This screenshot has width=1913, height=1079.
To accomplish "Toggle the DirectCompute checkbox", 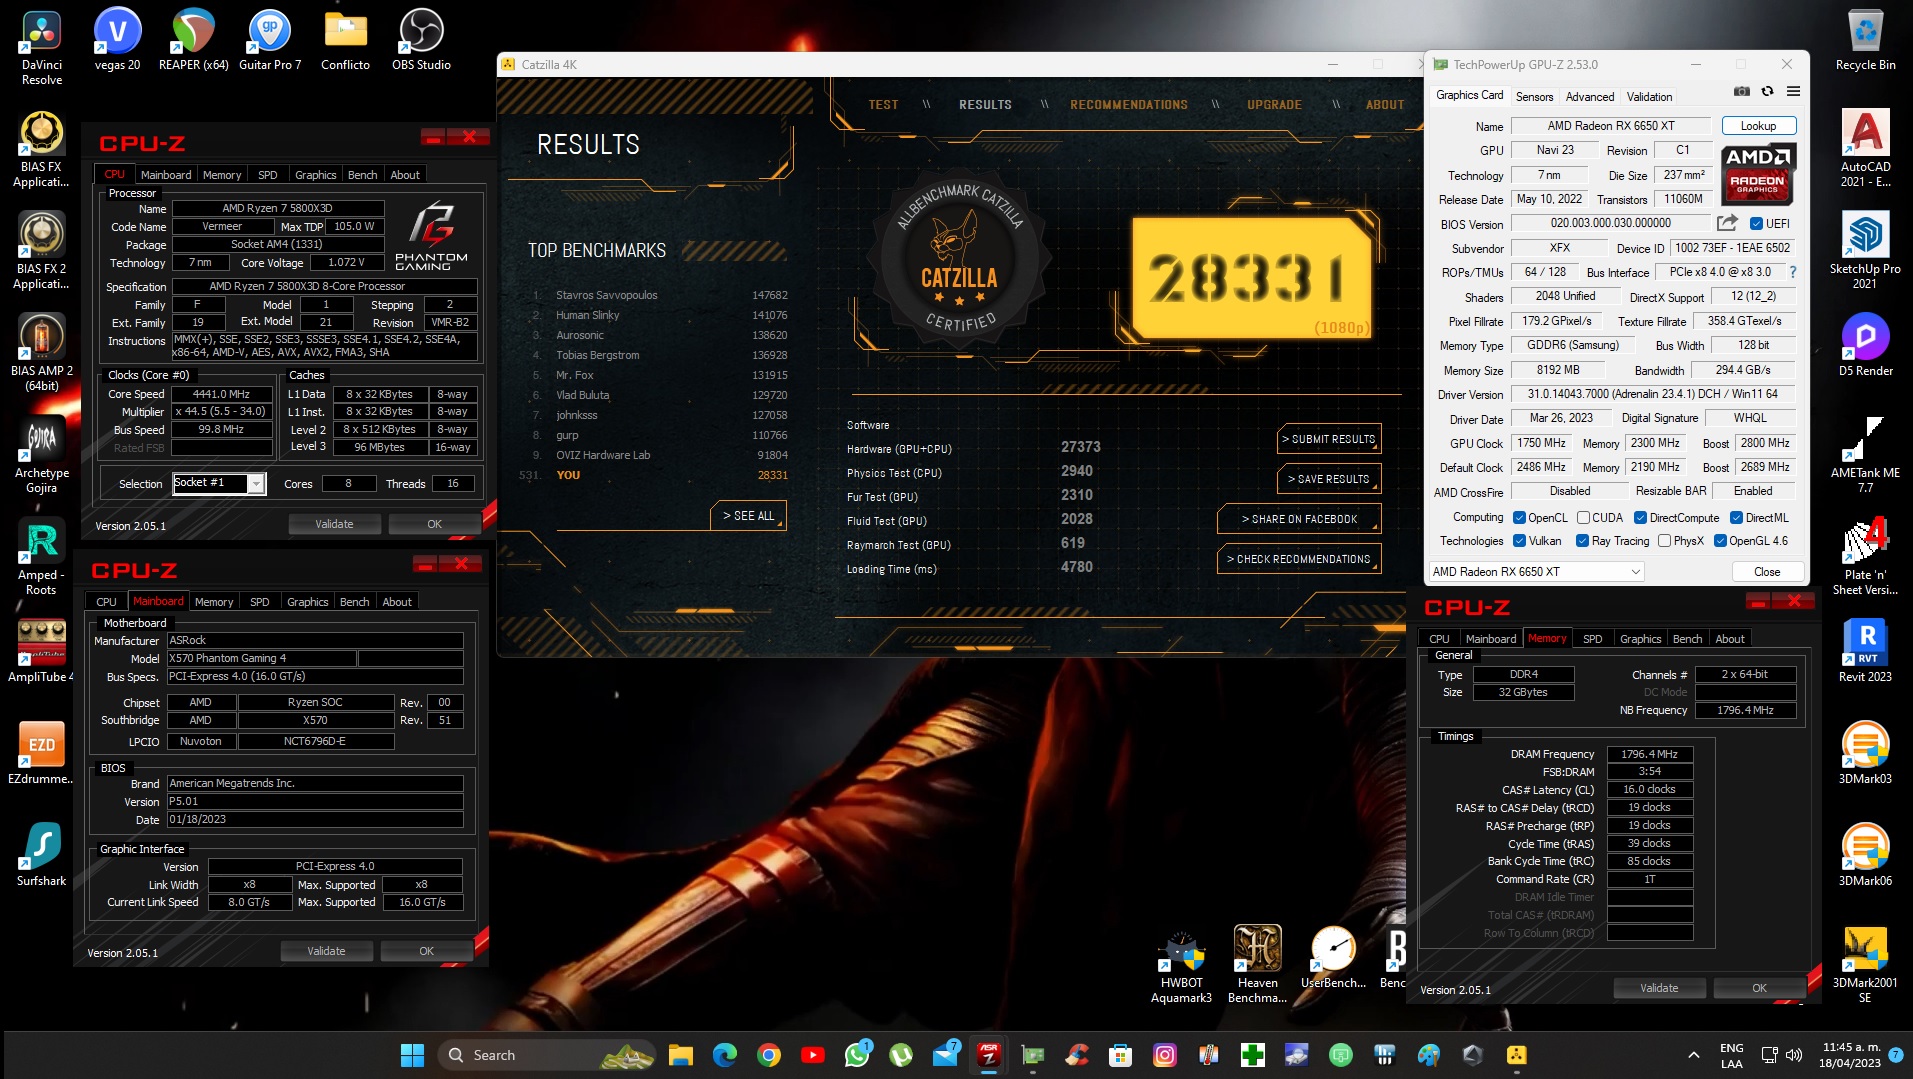I will pyautogui.click(x=1640, y=518).
